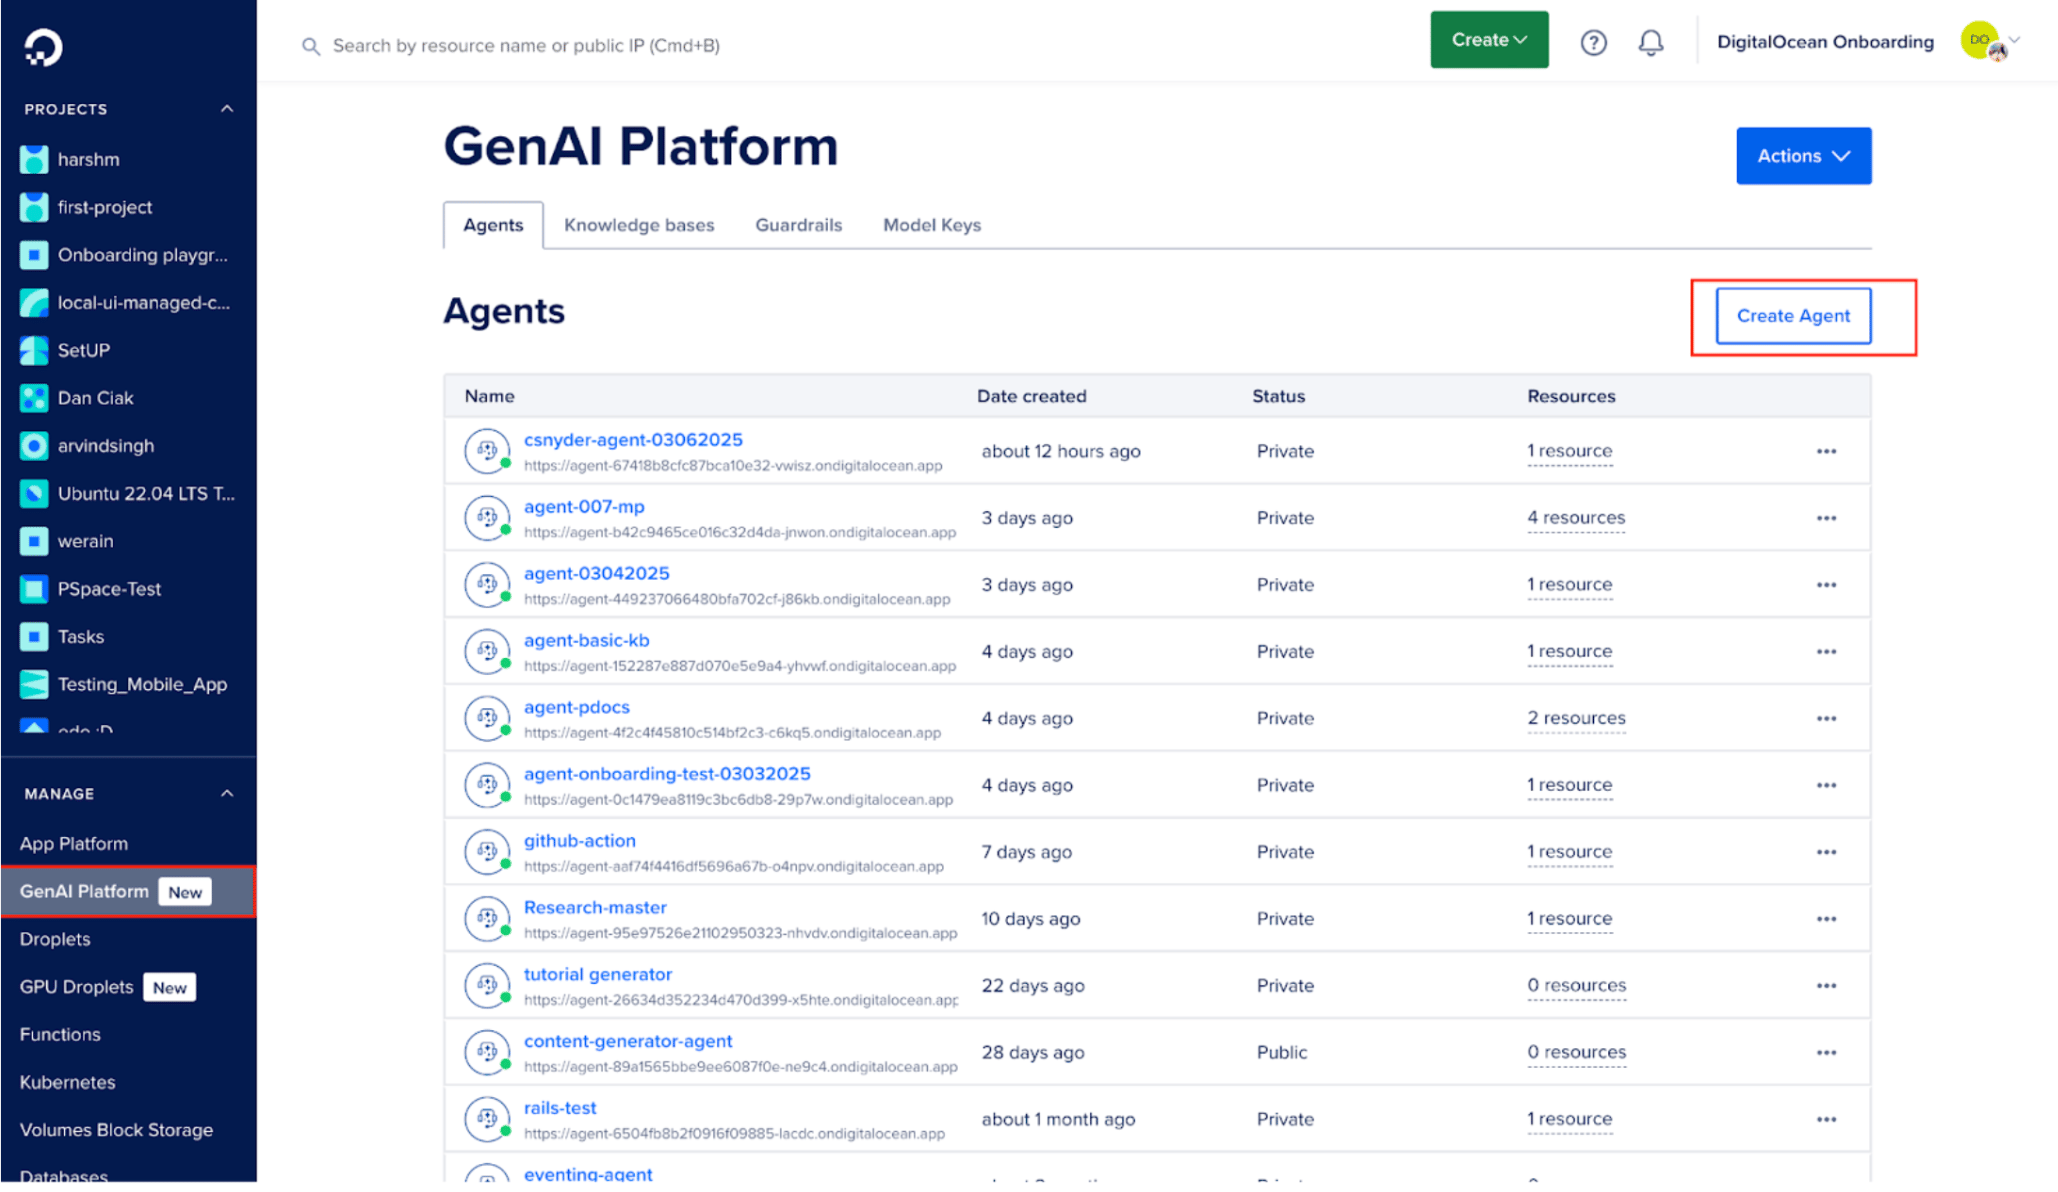This screenshot has height=1192, width=2058.
Task: Click the agent icon for github-action
Action: (x=487, y=852)
